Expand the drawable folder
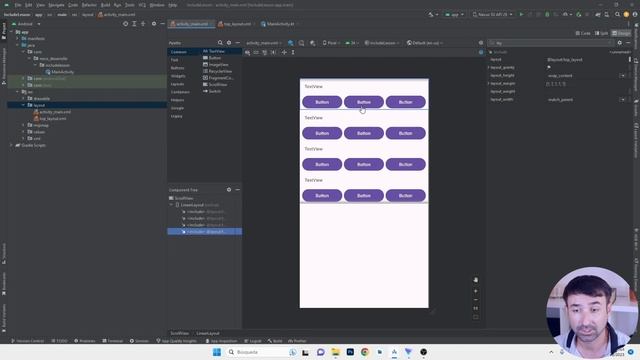This screenshot has width=640, height=360. pos(23,98)
